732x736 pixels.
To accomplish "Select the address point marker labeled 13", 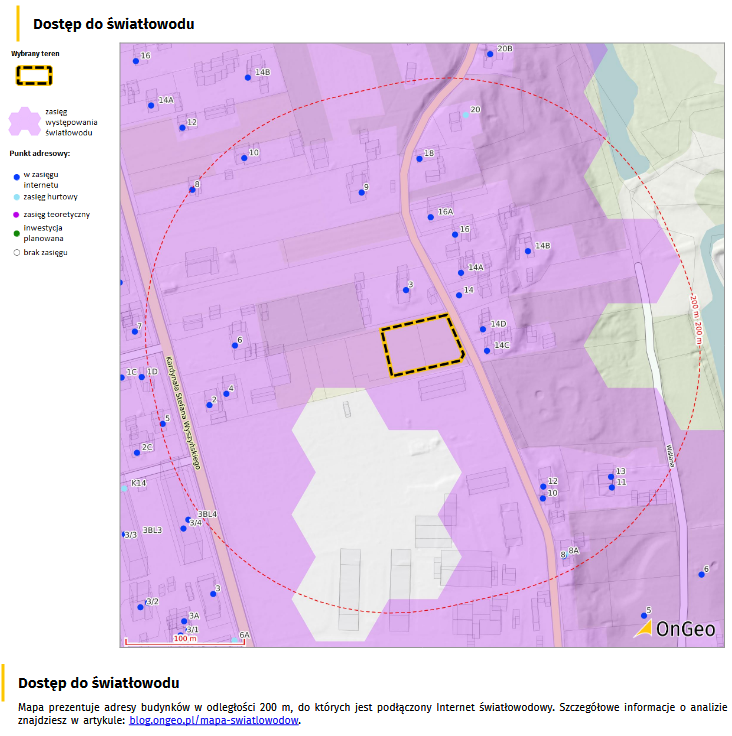I will coord(610,475).
